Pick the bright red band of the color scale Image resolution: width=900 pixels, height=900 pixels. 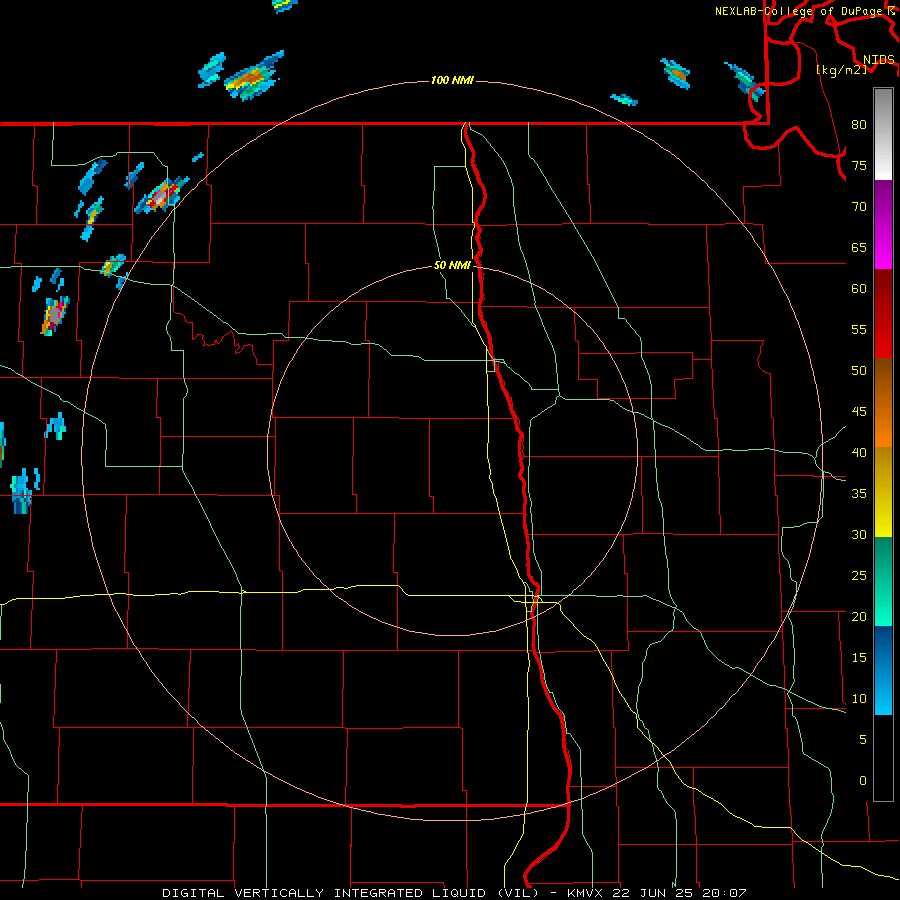883,313
